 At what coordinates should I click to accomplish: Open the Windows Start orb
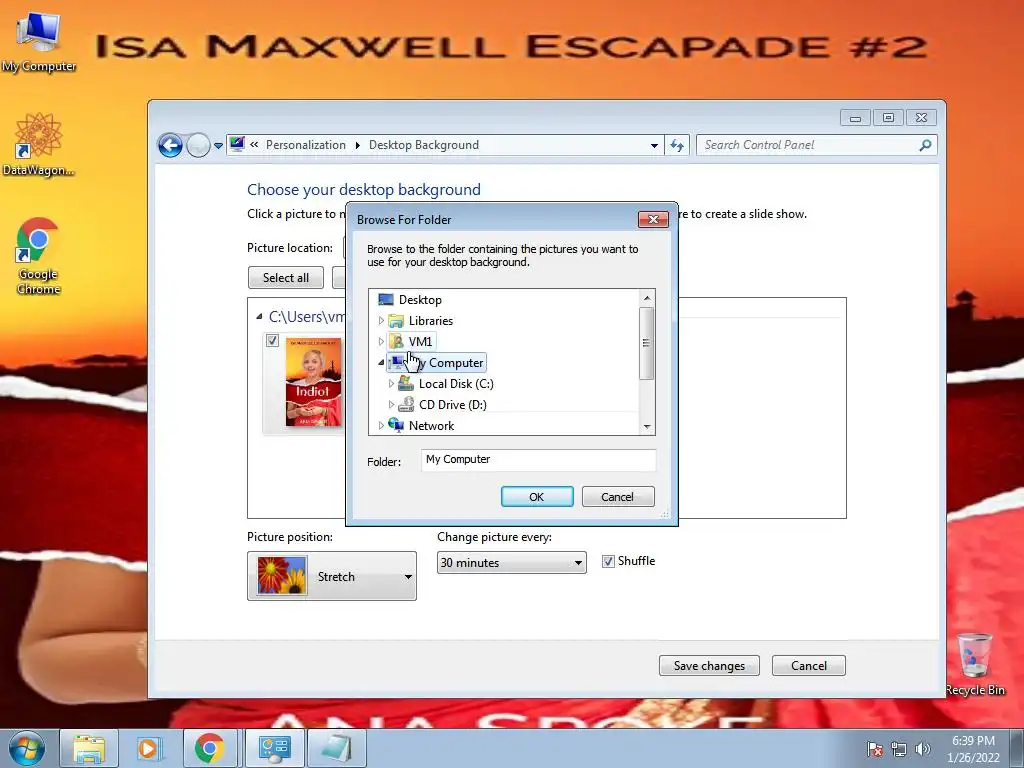(27, 748)
